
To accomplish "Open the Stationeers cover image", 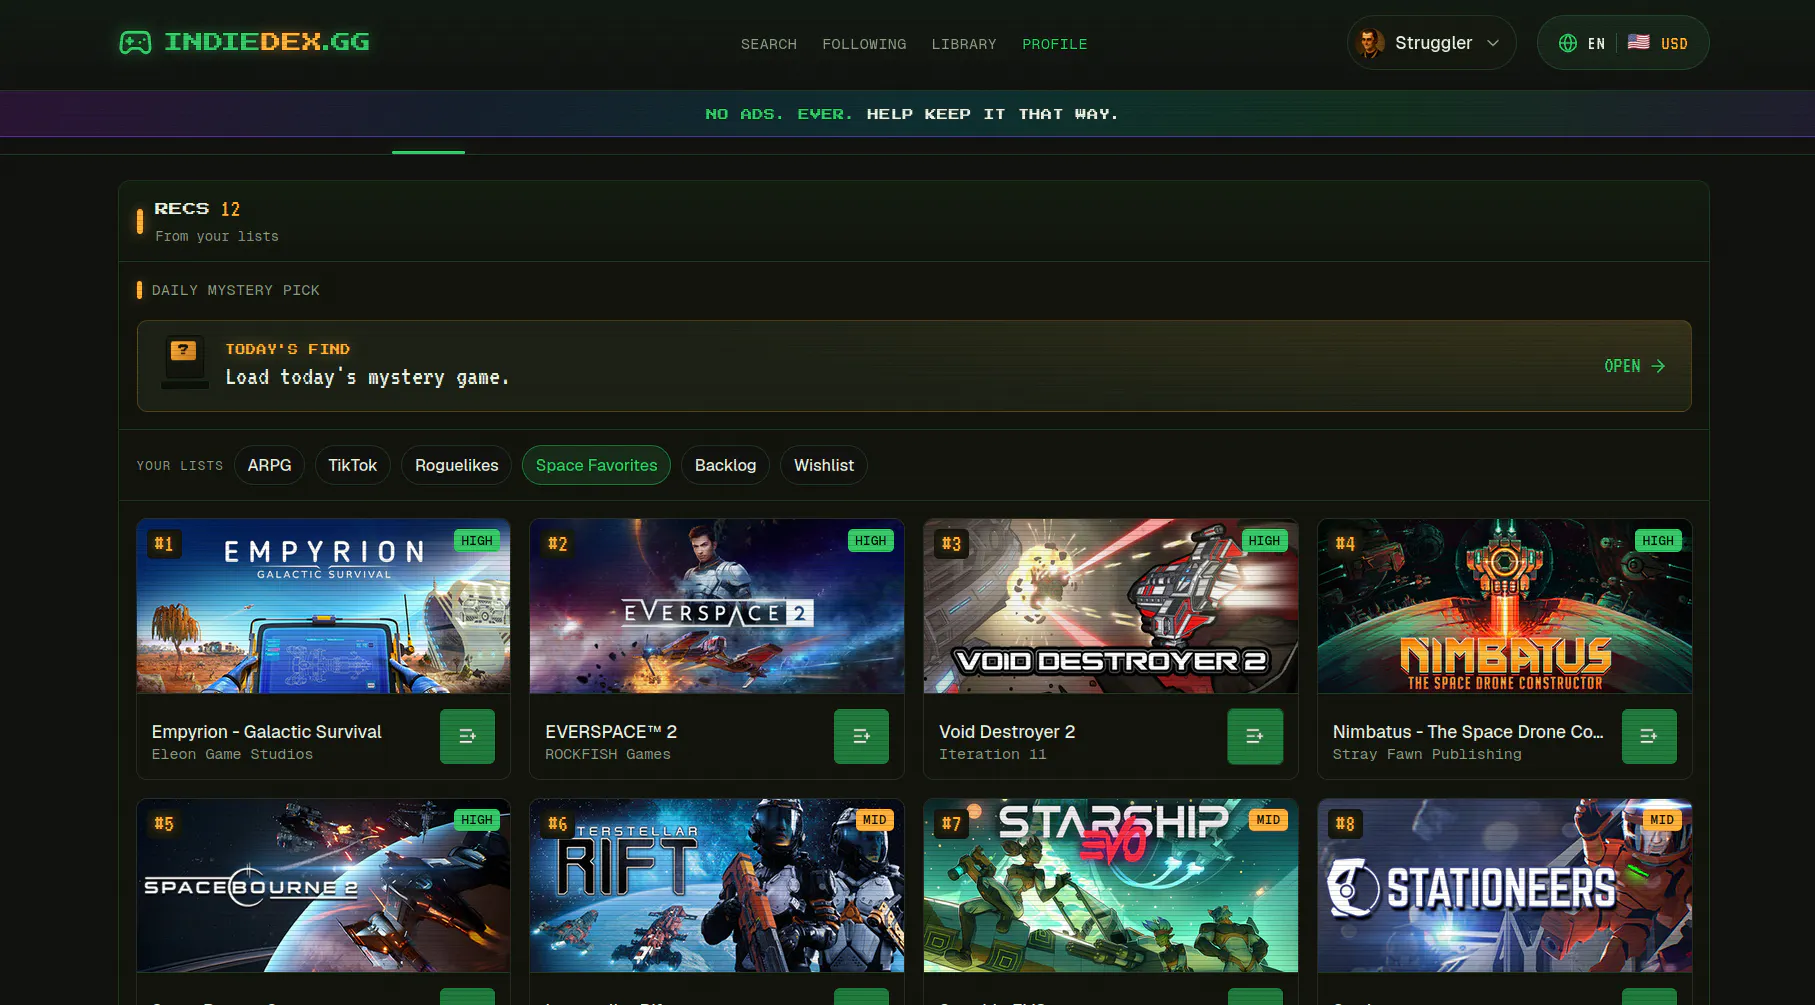I will point(1505,885).
